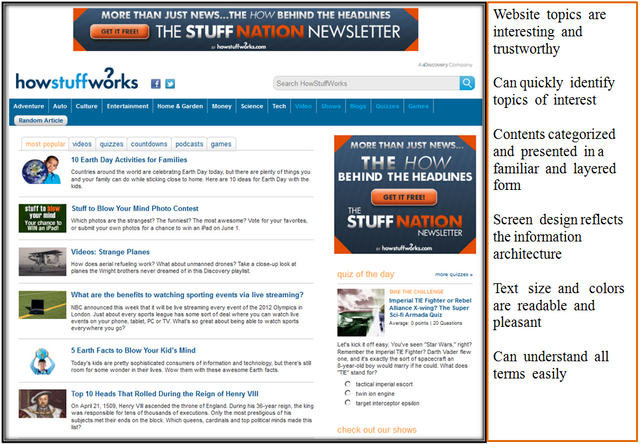Open the Tech navigation item

[279, 106]
